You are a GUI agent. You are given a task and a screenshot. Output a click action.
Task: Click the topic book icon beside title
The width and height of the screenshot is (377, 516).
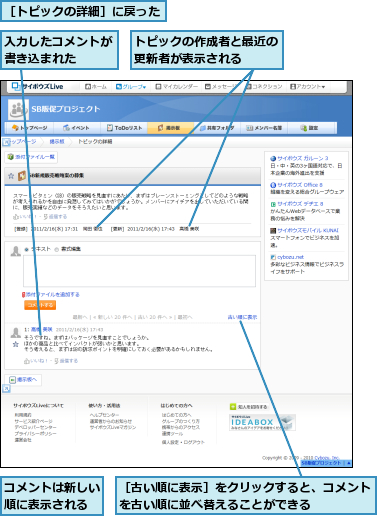22,176
